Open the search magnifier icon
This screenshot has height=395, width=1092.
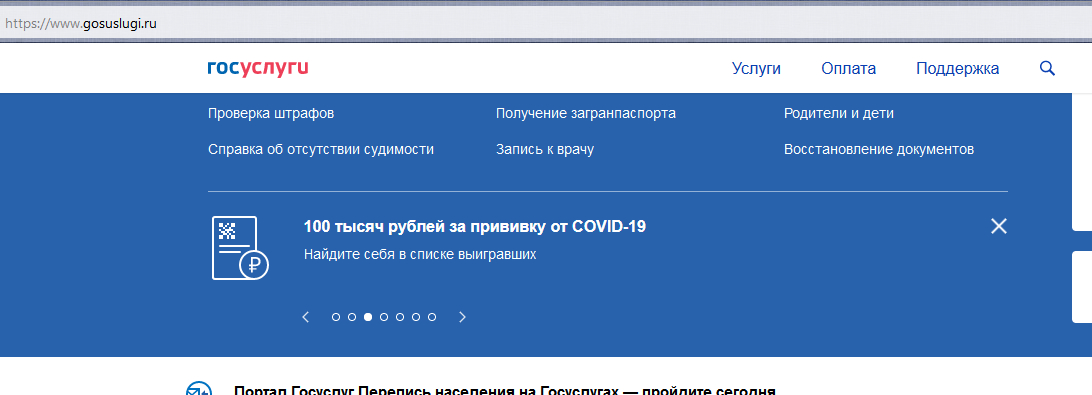[1047, 68]
